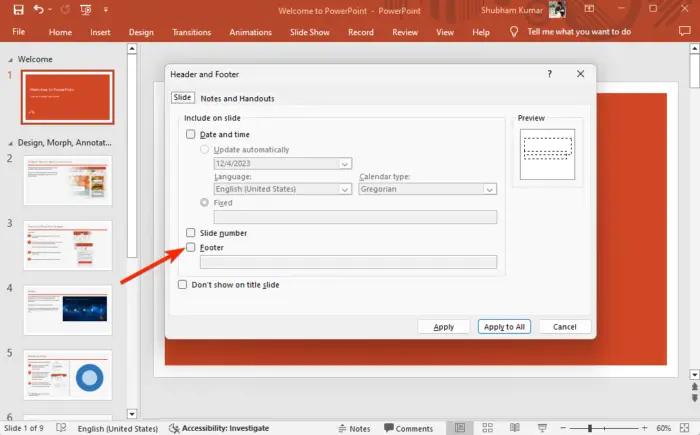The image size is (700, 435).
Task: Open the date format dropdown
Action: pos(345,164)
